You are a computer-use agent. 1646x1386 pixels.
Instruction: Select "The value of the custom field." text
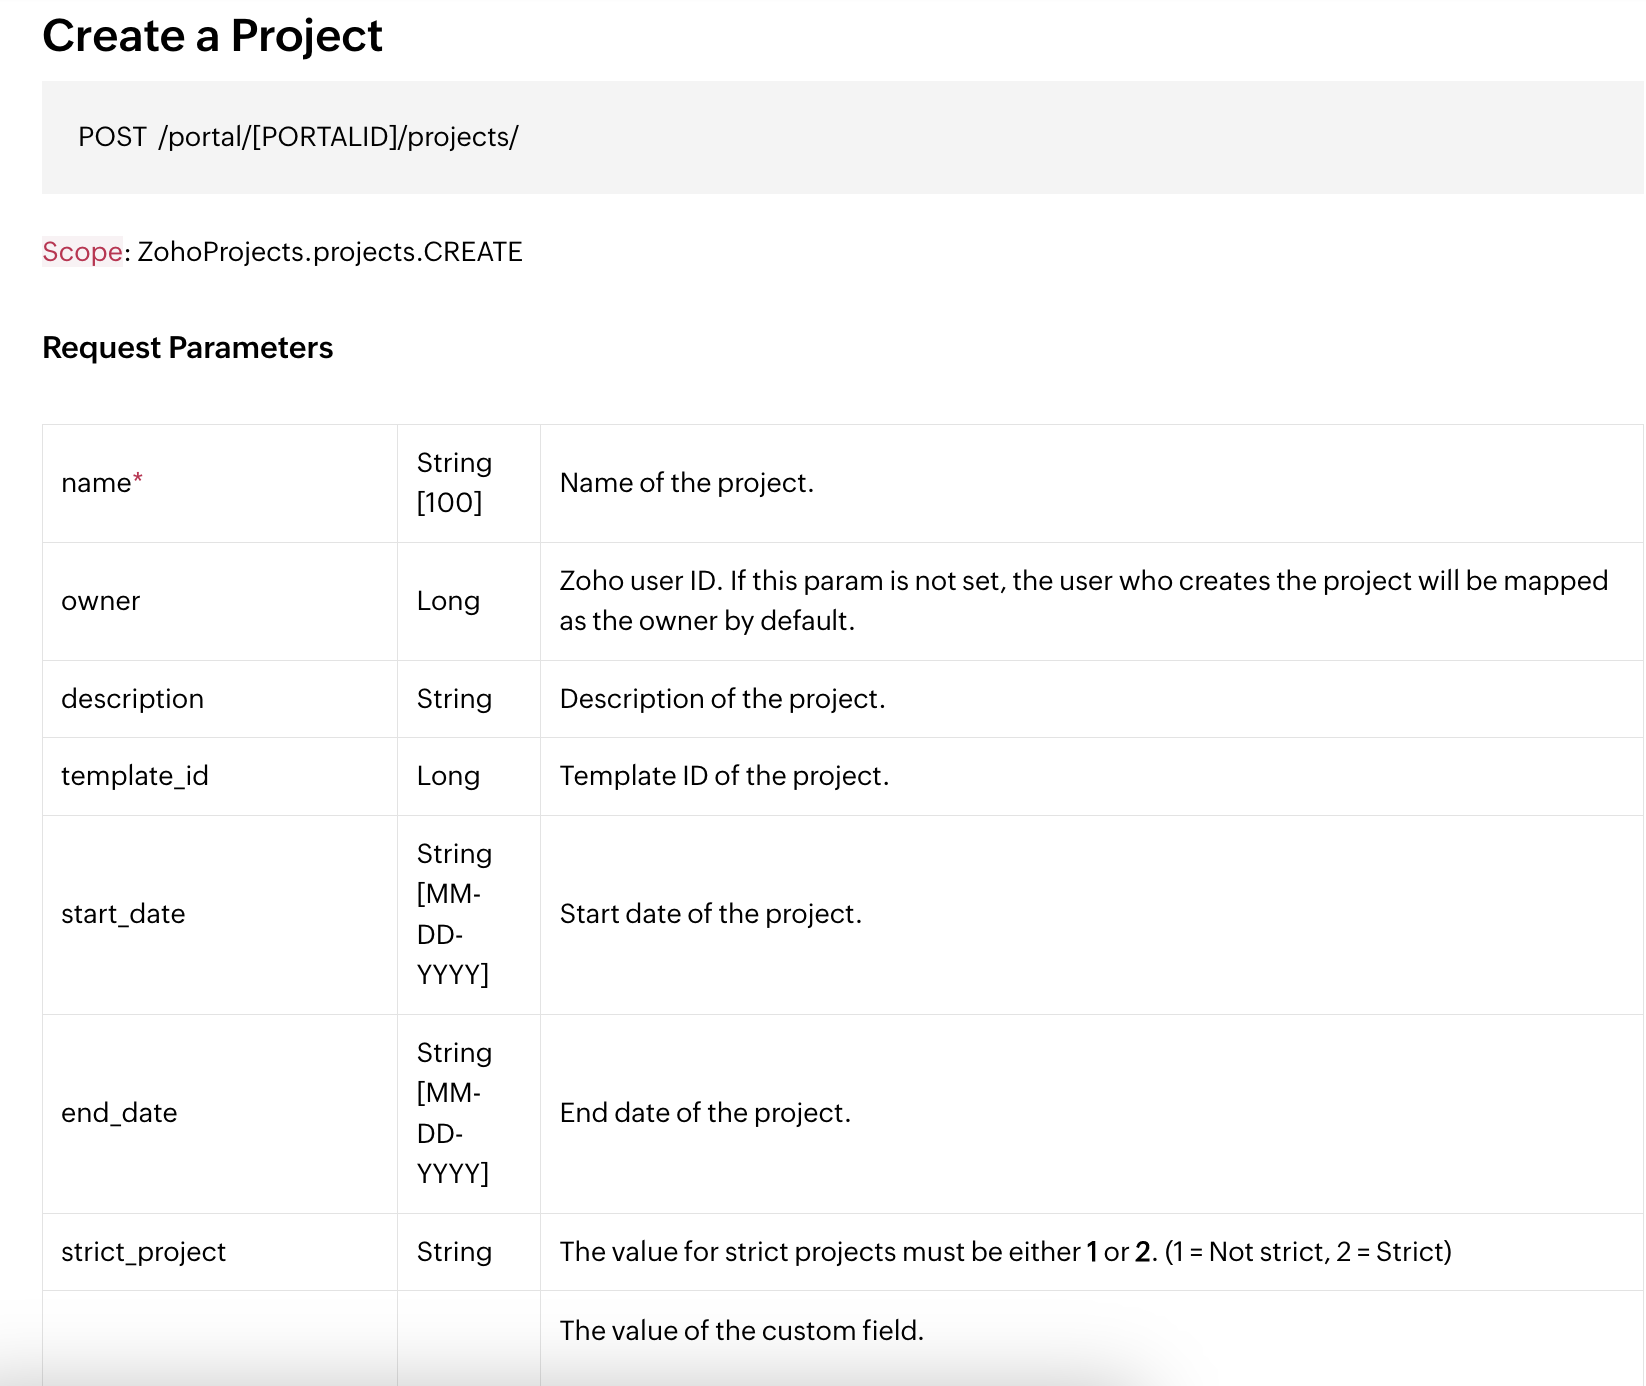(742, 1331)
